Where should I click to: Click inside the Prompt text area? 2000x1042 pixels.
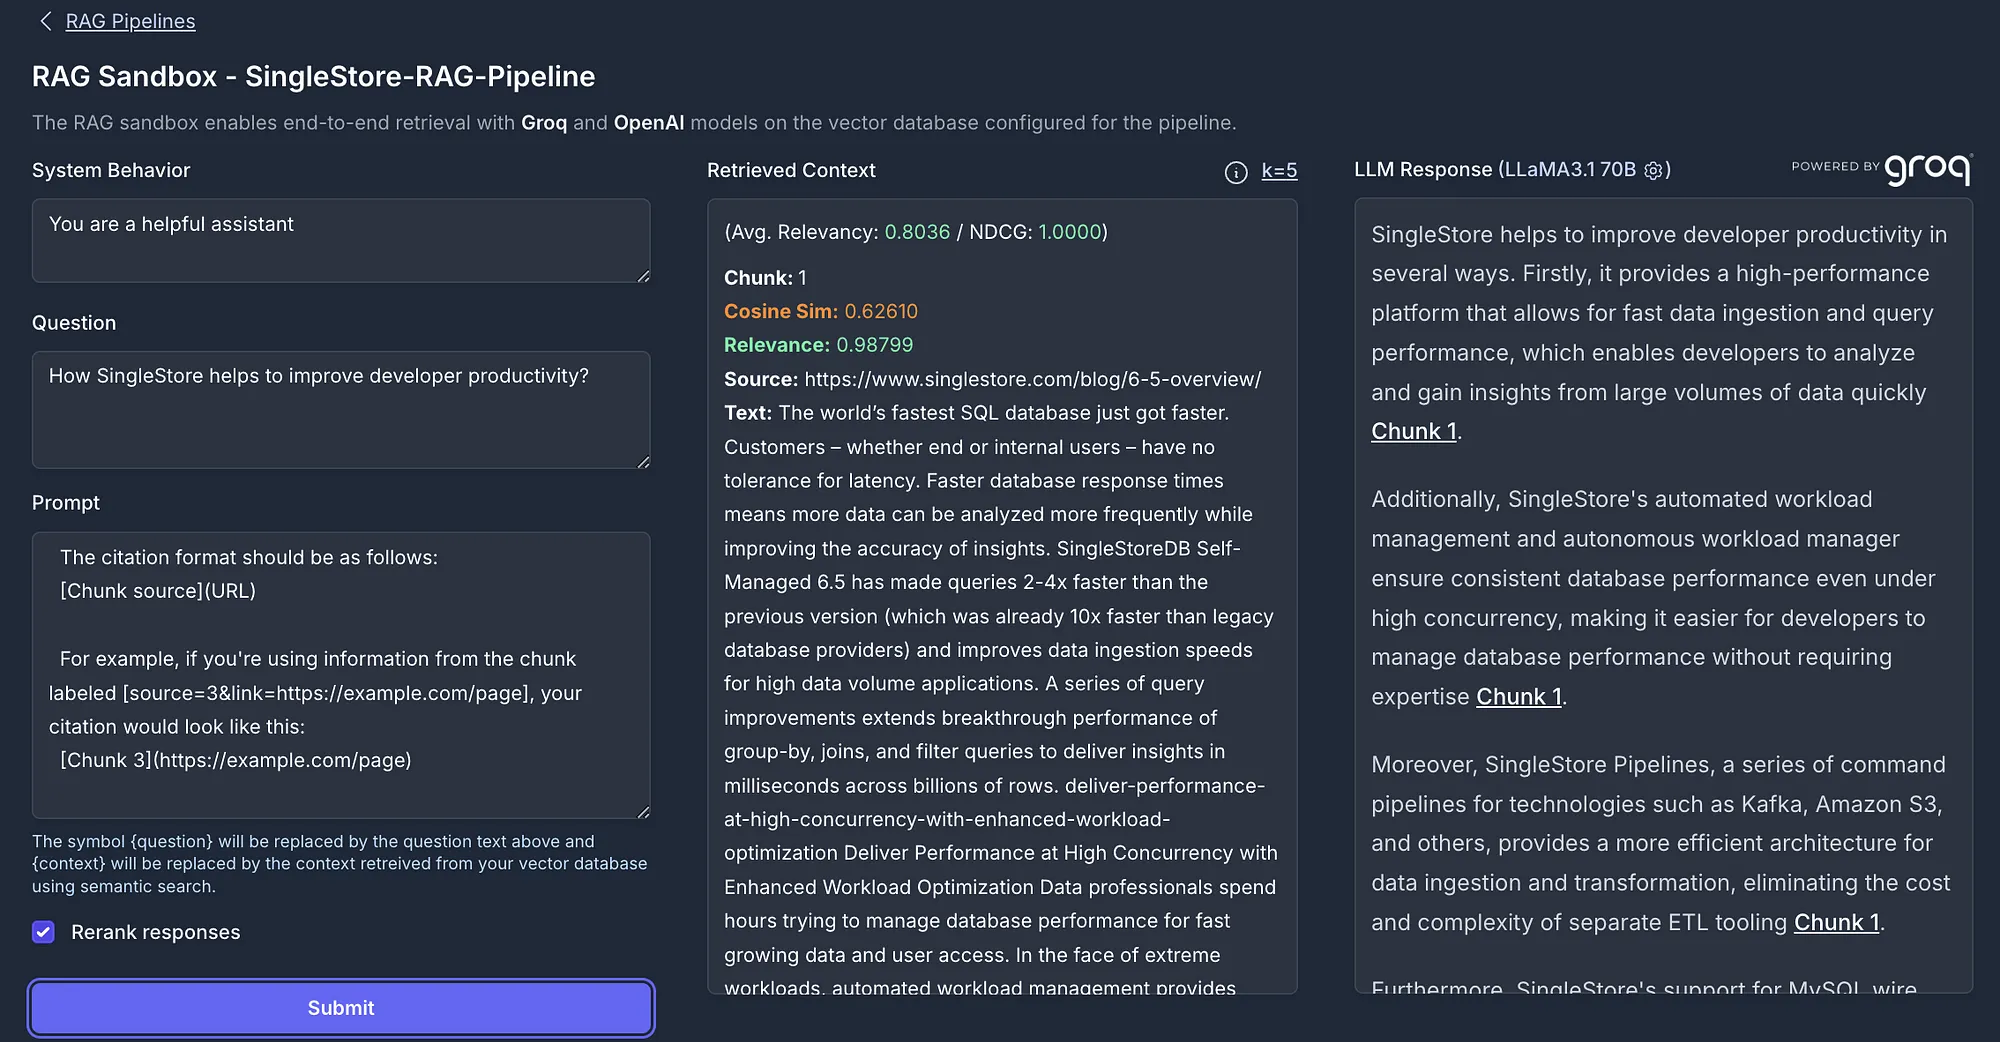(x=341, y=675)
